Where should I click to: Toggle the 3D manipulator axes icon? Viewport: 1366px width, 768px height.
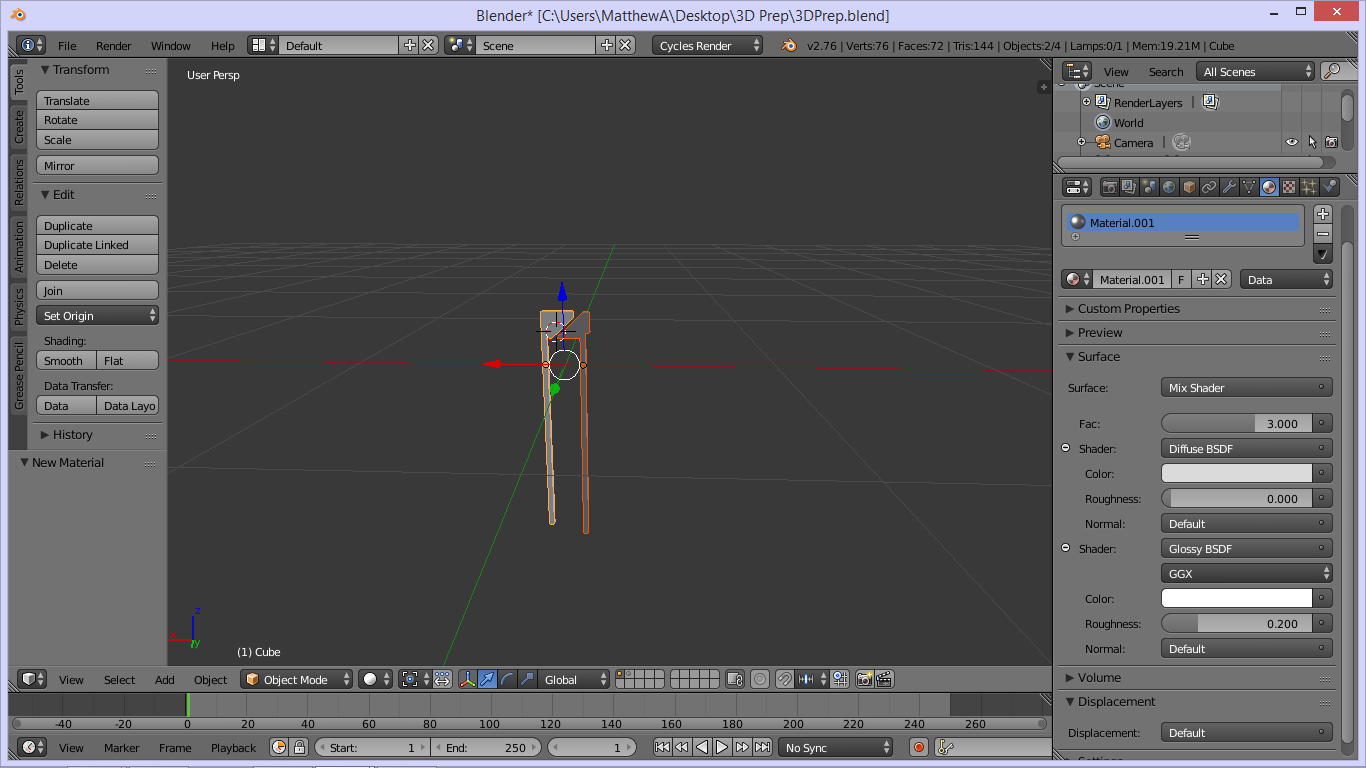(467, 679)
